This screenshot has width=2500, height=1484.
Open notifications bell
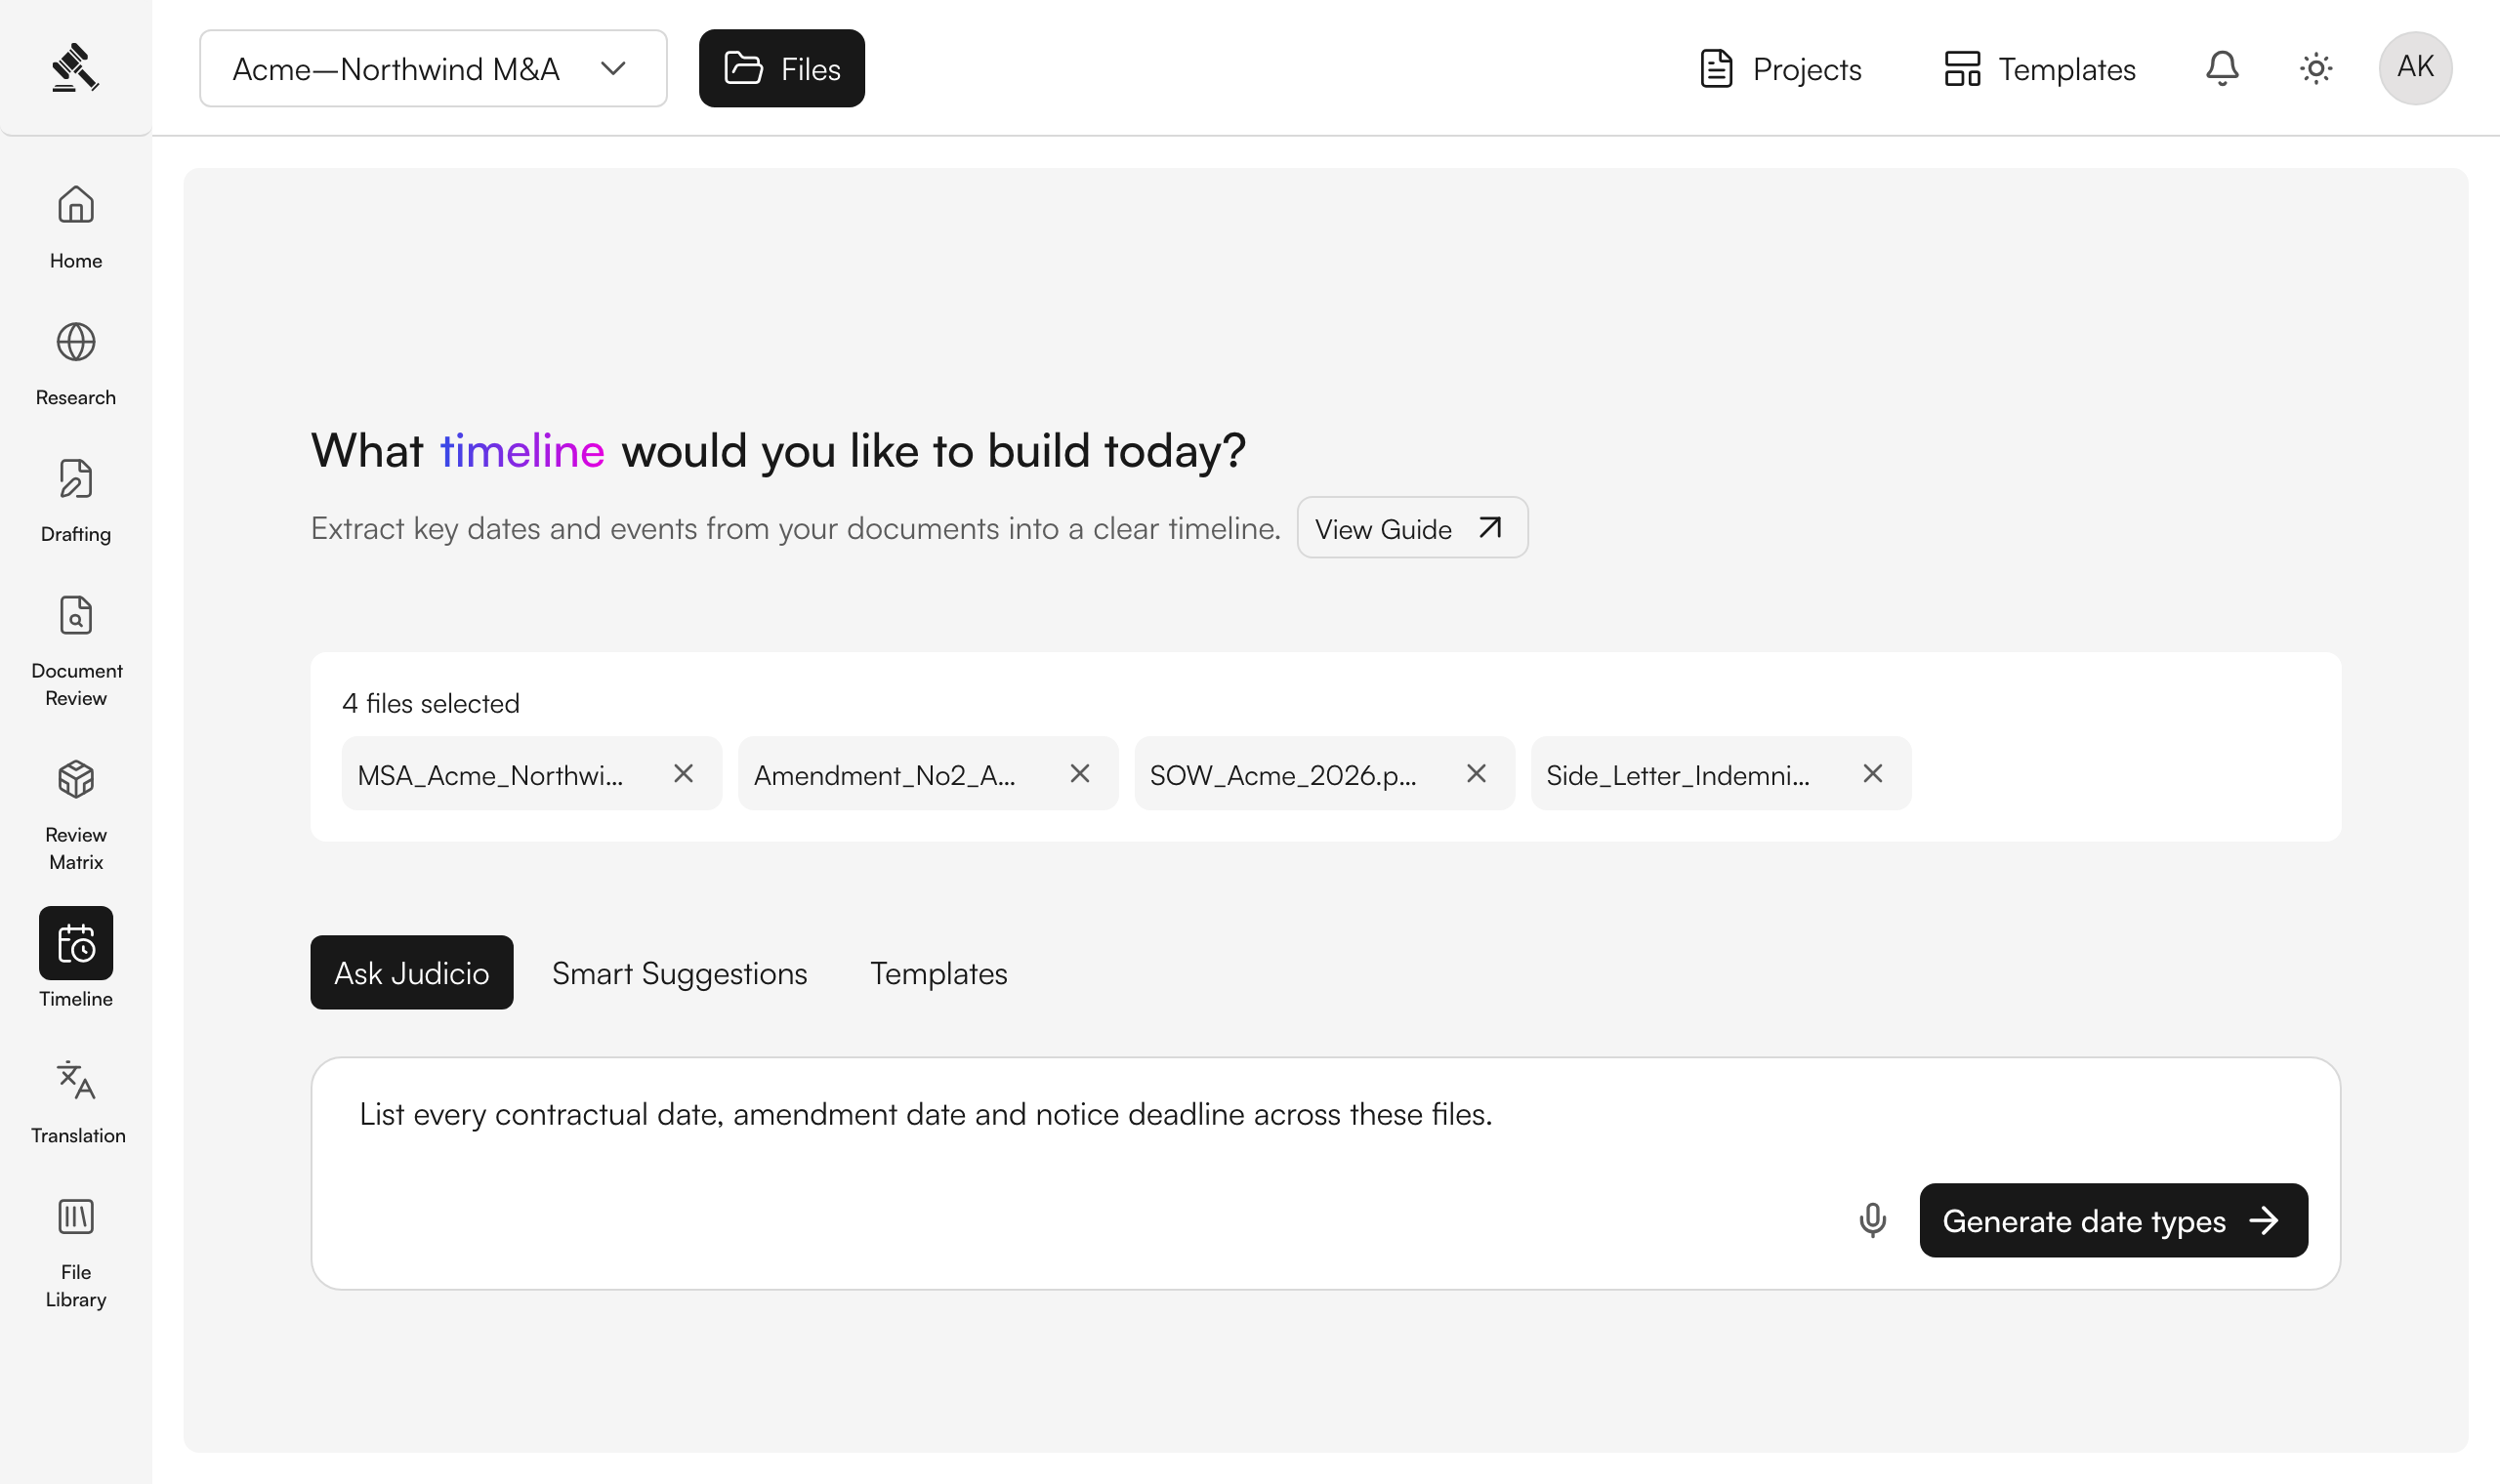click(x=2222, y=68)
